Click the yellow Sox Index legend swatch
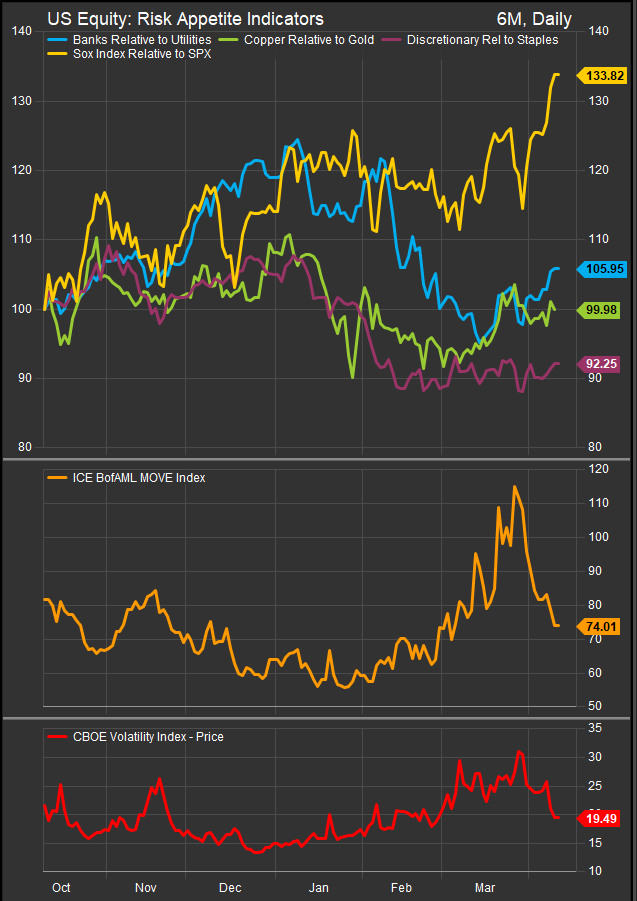 pyautogui.click(x=58, y=54)
